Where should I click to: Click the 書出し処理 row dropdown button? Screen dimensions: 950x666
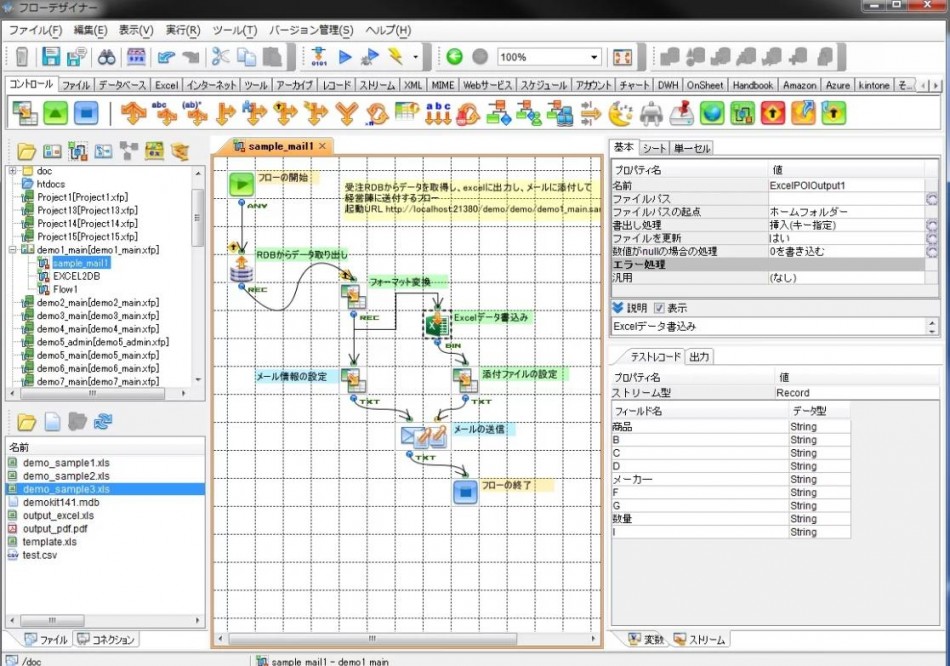coord(932,225)
